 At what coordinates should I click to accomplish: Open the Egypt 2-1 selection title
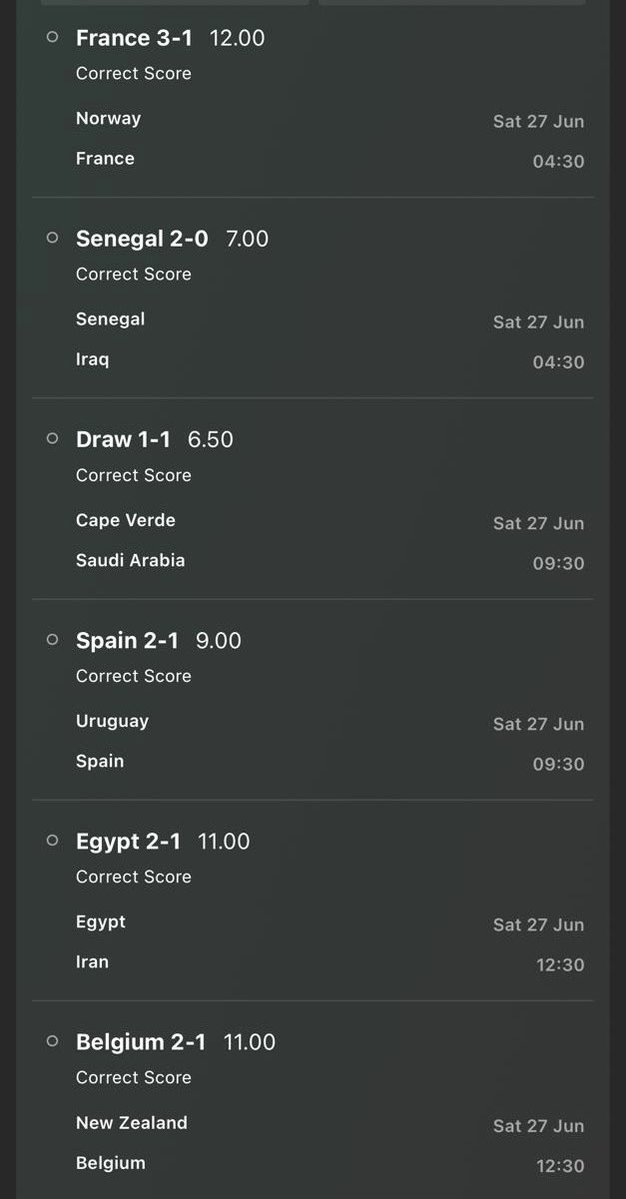(x=128, y=841)
